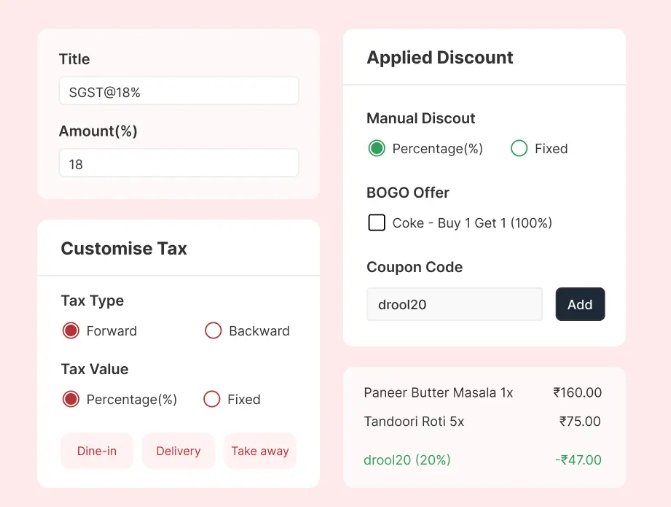
Task: Click into the Amount(%) input field
Action: [178, 164]
